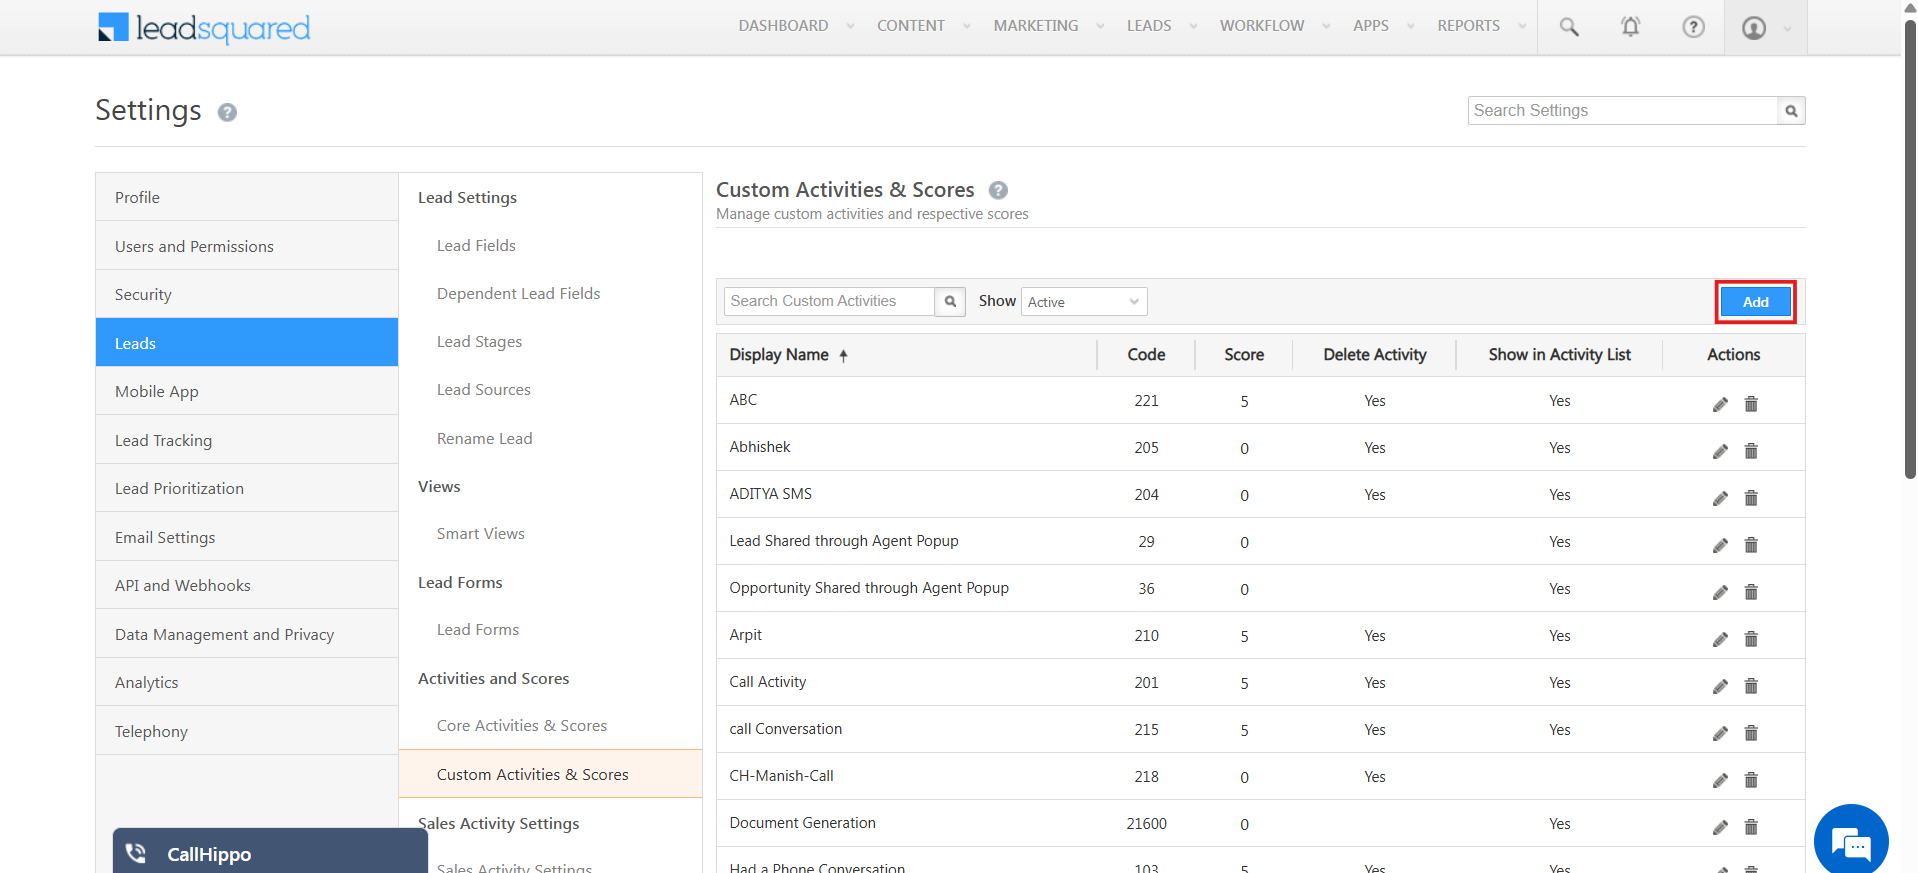Edit the ABC activity with pencil icon

(1720, 404)
